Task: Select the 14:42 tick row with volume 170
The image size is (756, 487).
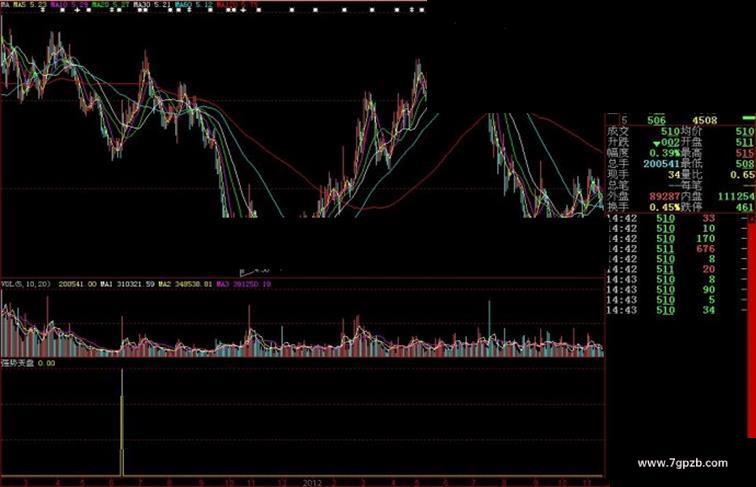Action: [x=661, y=239]
